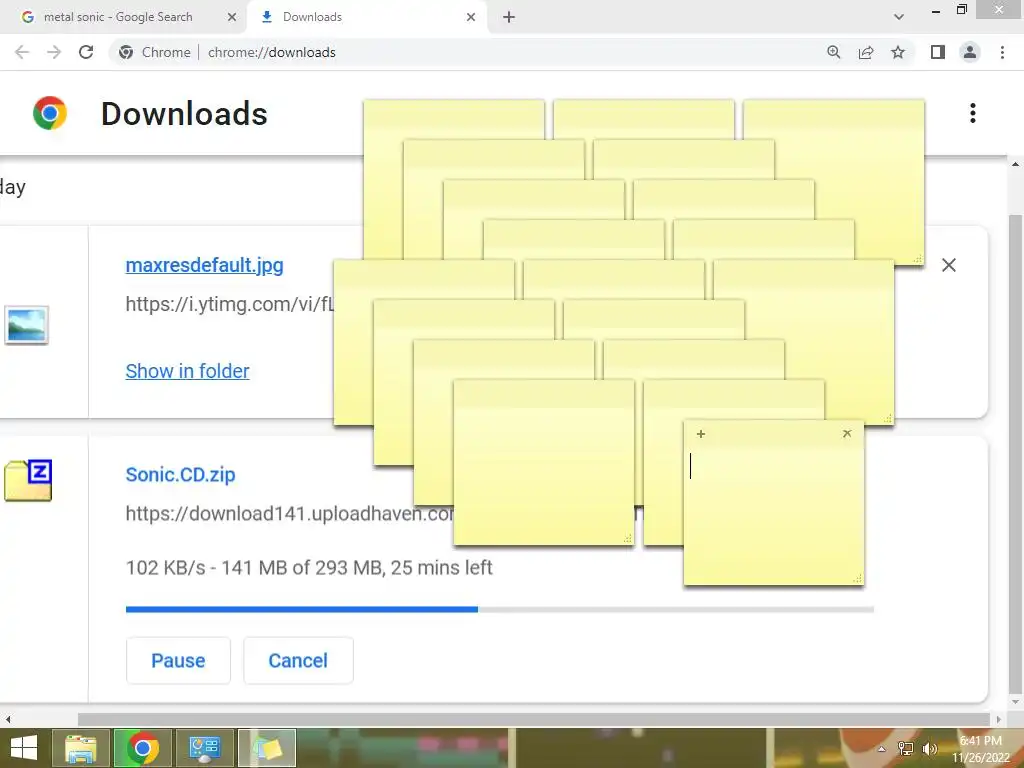
Task: Click the scroll up arrow of vertical scrollbar
Action: [1015, 164]
